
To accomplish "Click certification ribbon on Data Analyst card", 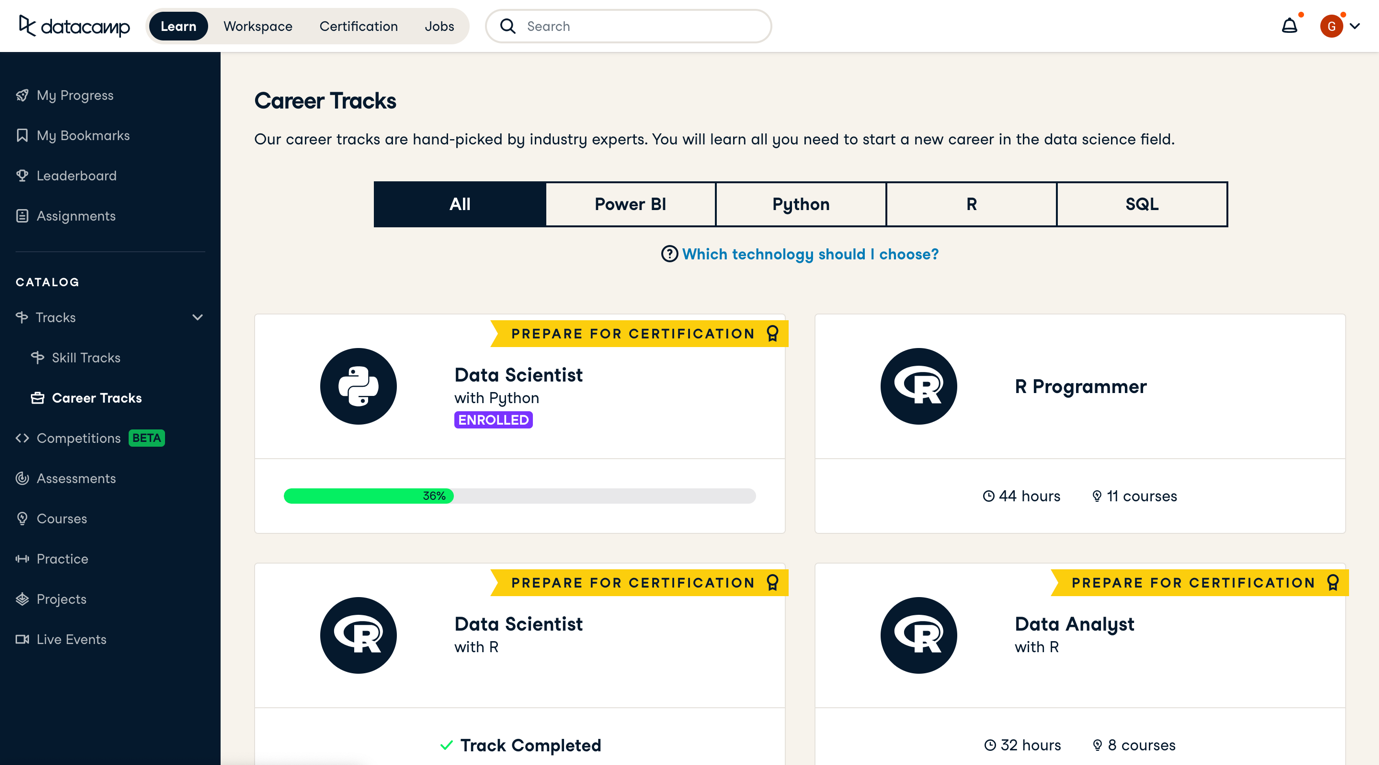I will click(x=1199, y=583).
